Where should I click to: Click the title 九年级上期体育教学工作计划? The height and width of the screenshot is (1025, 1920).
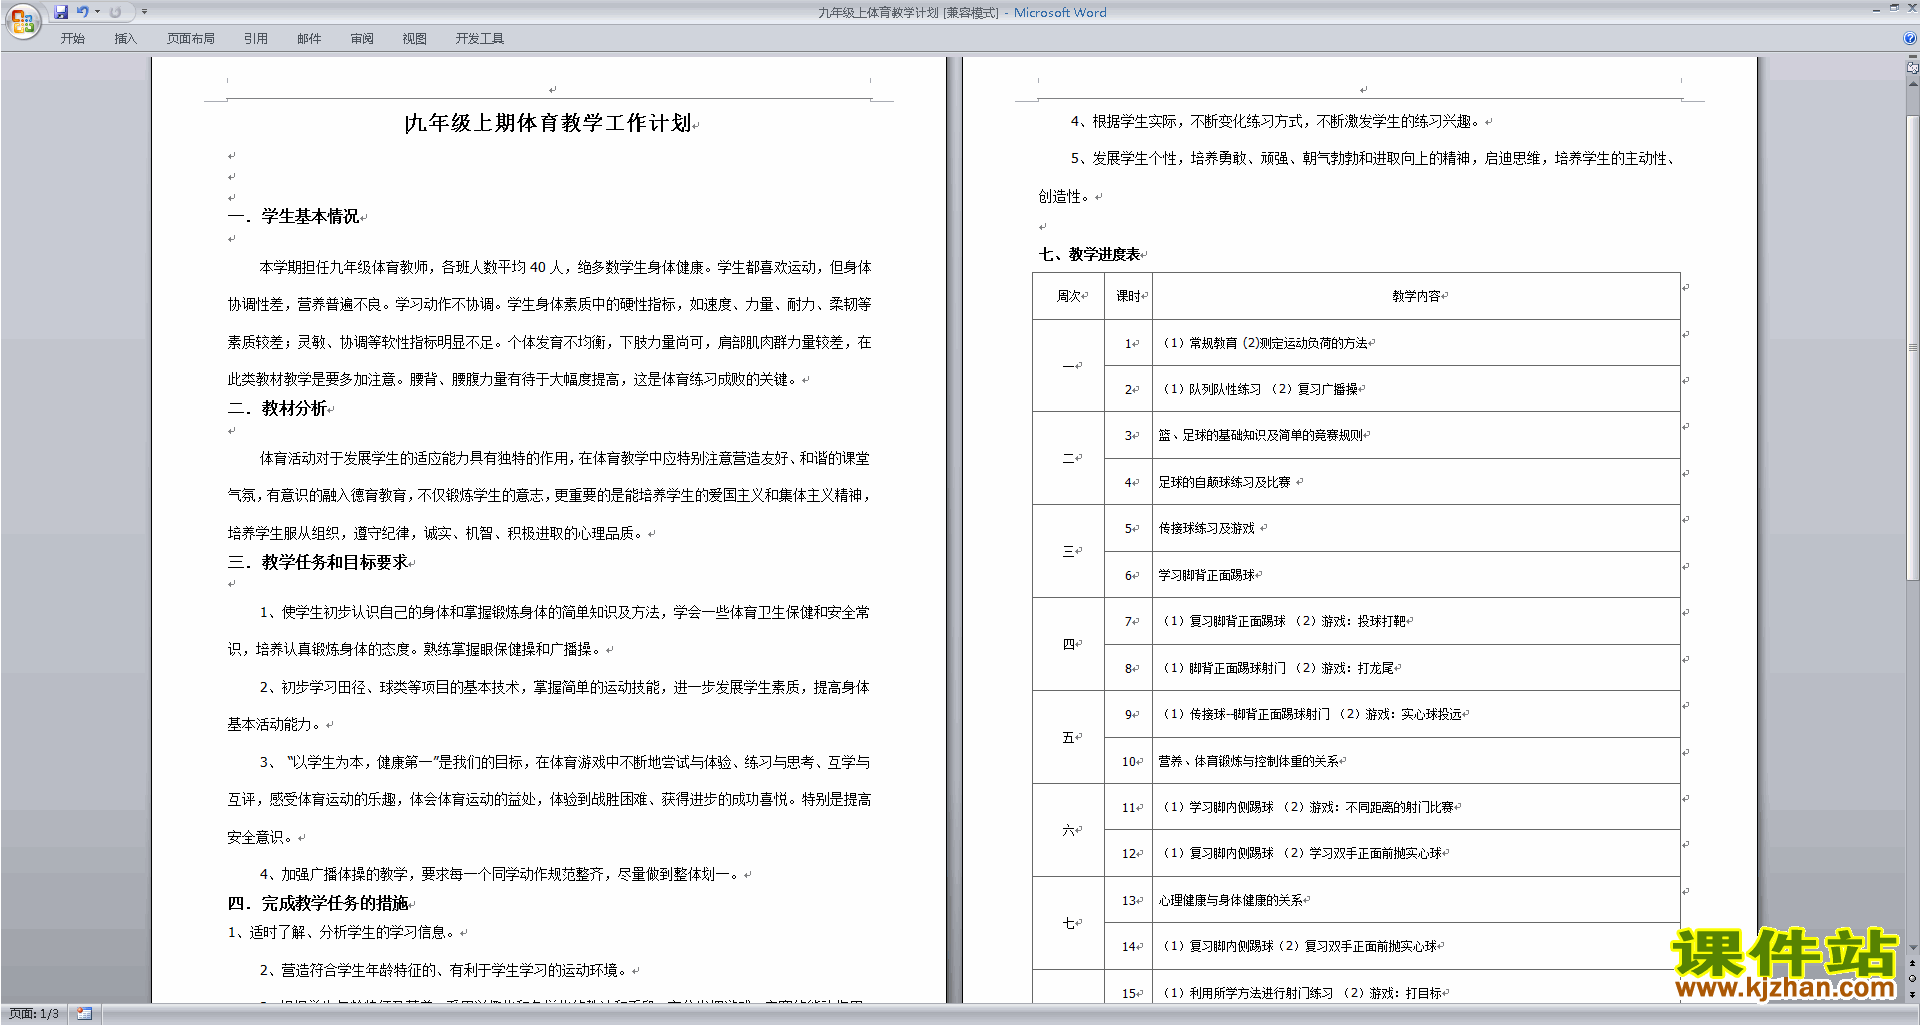pyautogui.click(x=548, y=123)
